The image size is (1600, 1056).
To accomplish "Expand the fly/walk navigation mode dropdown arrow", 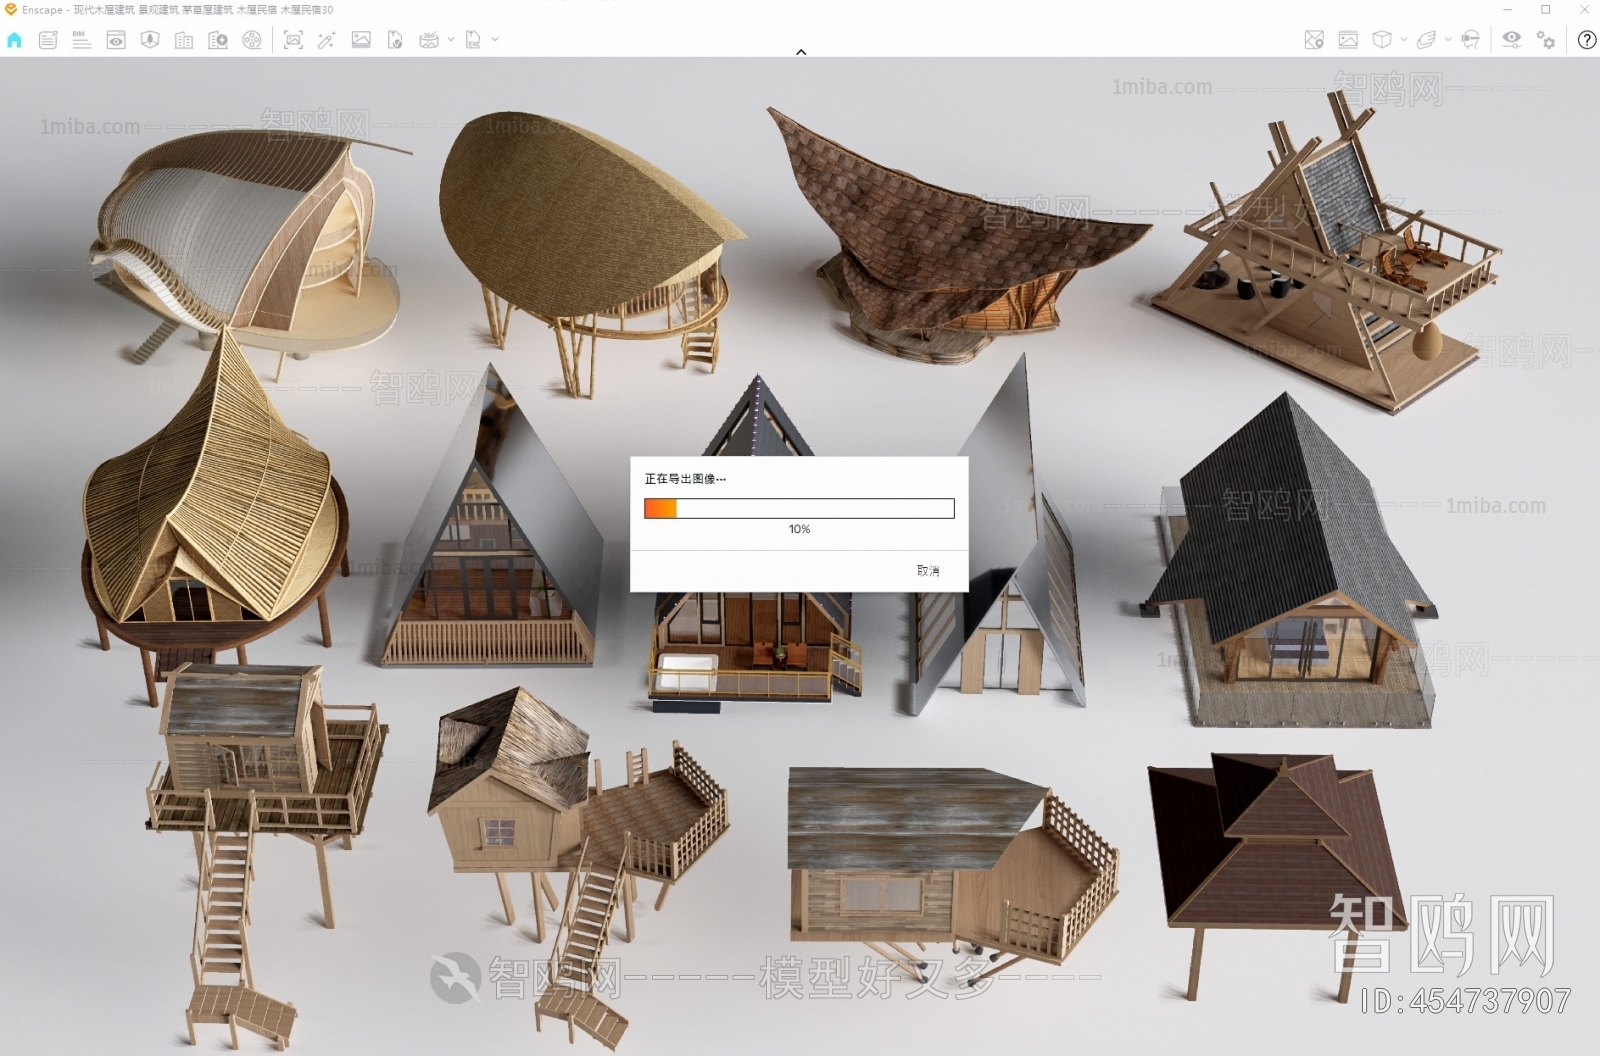I will pyautogui.click(x=1447, y=40).
